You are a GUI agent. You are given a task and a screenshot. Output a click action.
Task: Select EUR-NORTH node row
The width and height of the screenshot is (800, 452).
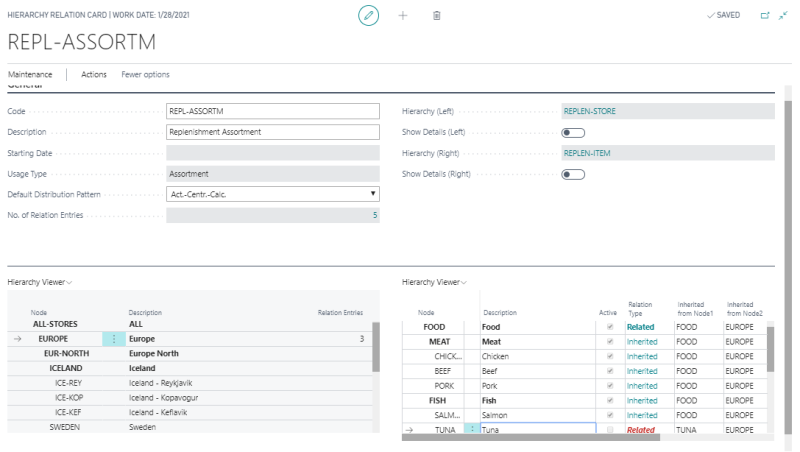[x=190, y=354]
